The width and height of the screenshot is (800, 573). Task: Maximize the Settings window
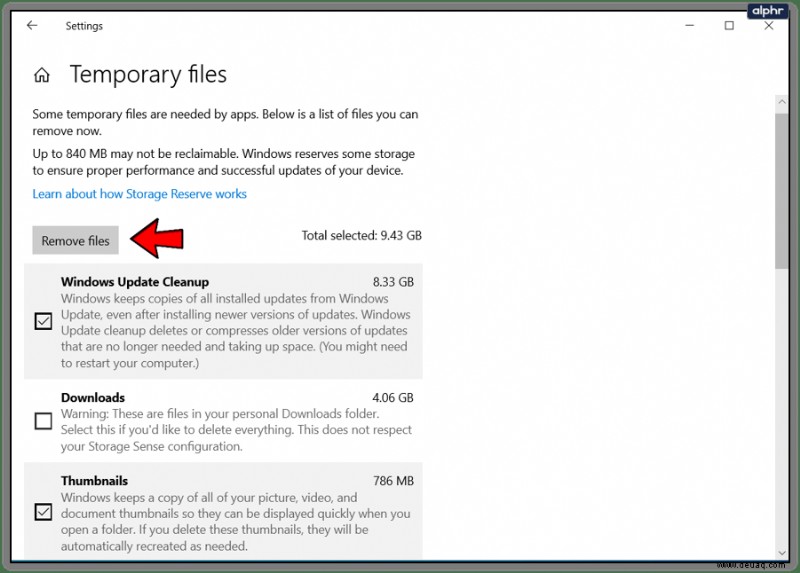729,26
